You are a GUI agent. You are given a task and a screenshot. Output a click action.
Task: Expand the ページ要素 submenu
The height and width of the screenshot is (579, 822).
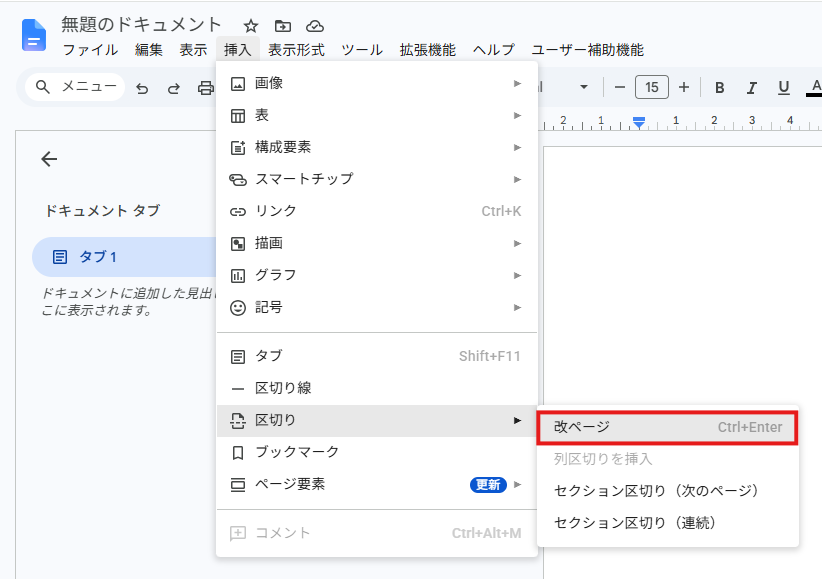click(377, 484)
